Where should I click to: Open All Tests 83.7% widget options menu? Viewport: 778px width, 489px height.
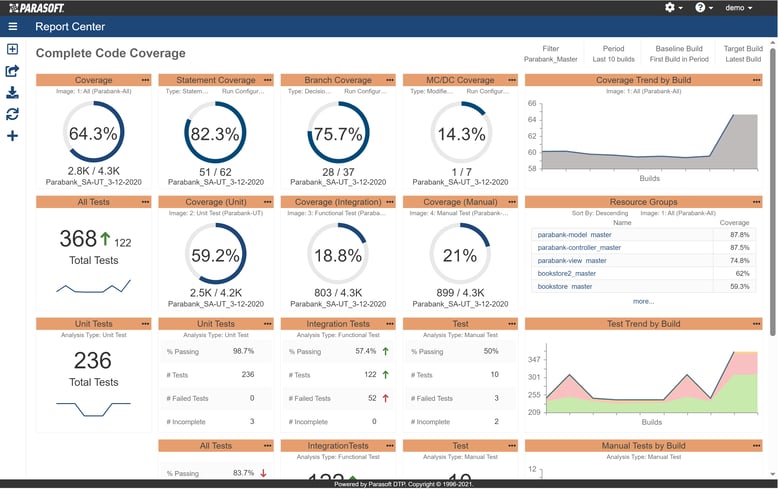pos(268,446)
